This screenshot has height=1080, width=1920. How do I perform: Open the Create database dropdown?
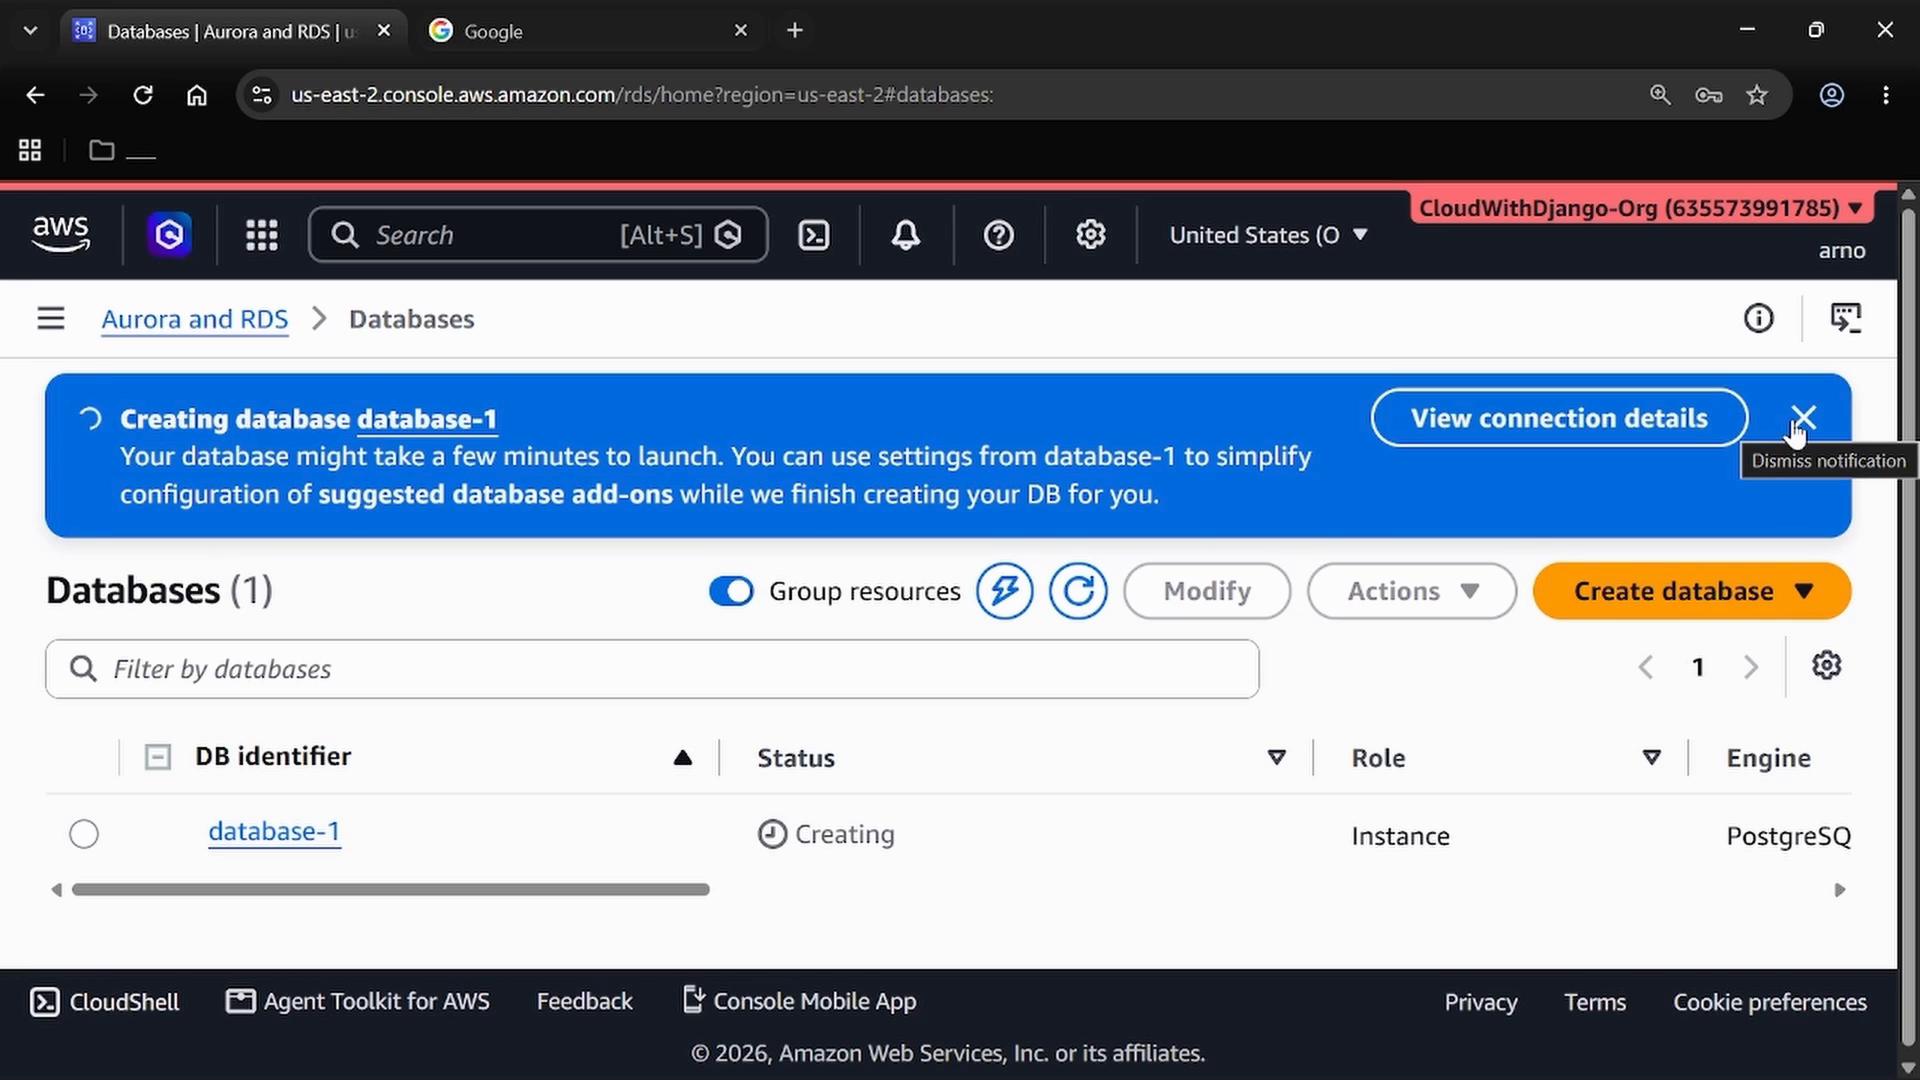coord(1692,591)
